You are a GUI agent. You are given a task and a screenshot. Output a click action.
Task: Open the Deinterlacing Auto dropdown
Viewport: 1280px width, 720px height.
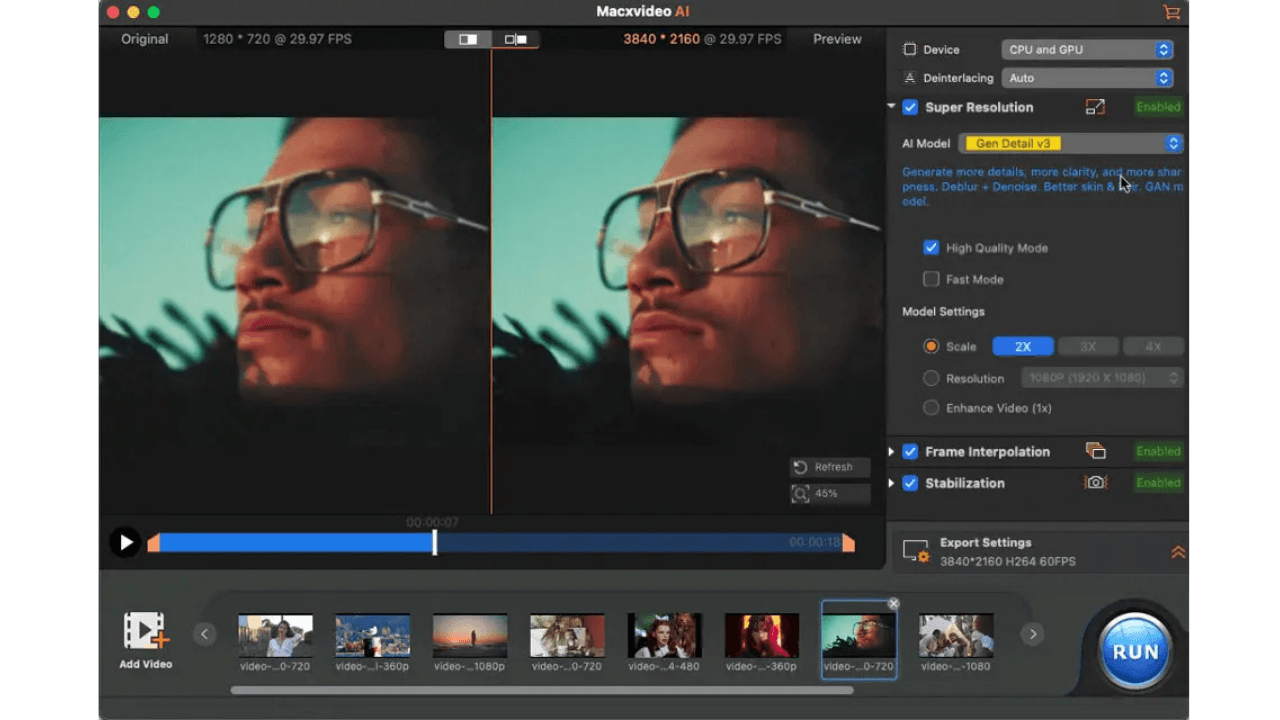click(x=1087, y=77)
